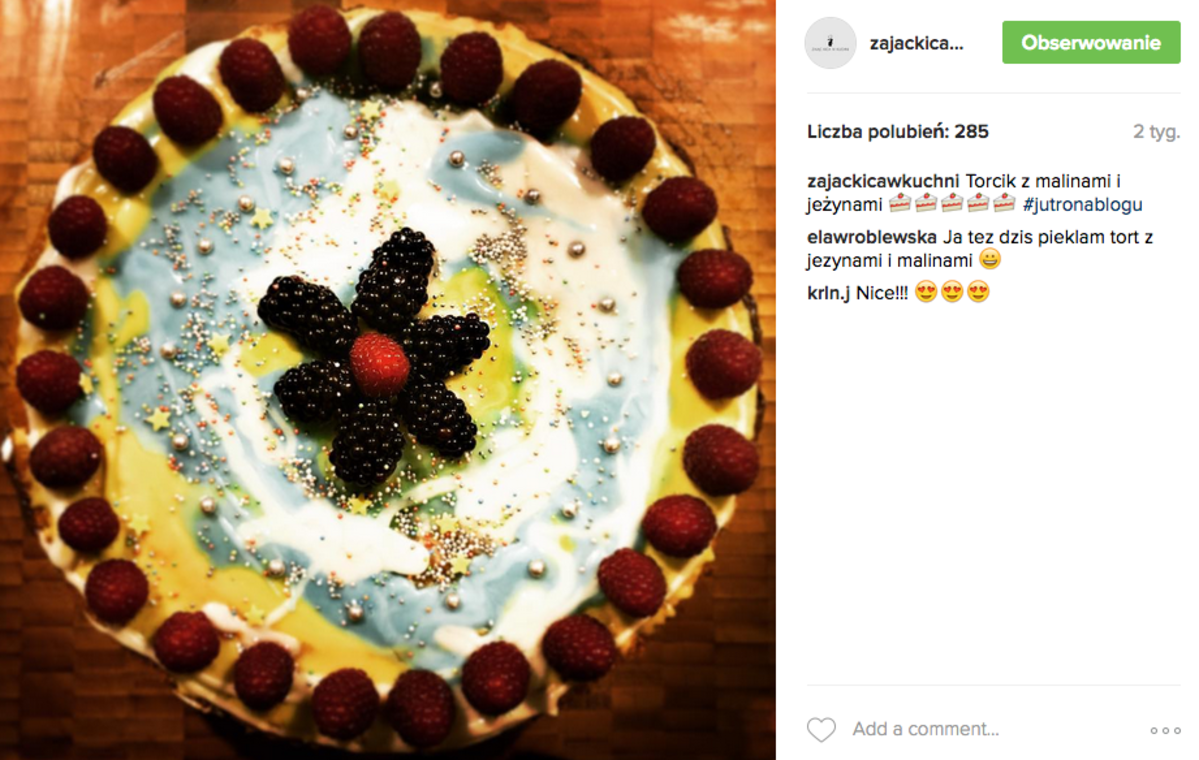Open the three dots more options menu
The image size is (1199, 760).
tap(1165, 731)
